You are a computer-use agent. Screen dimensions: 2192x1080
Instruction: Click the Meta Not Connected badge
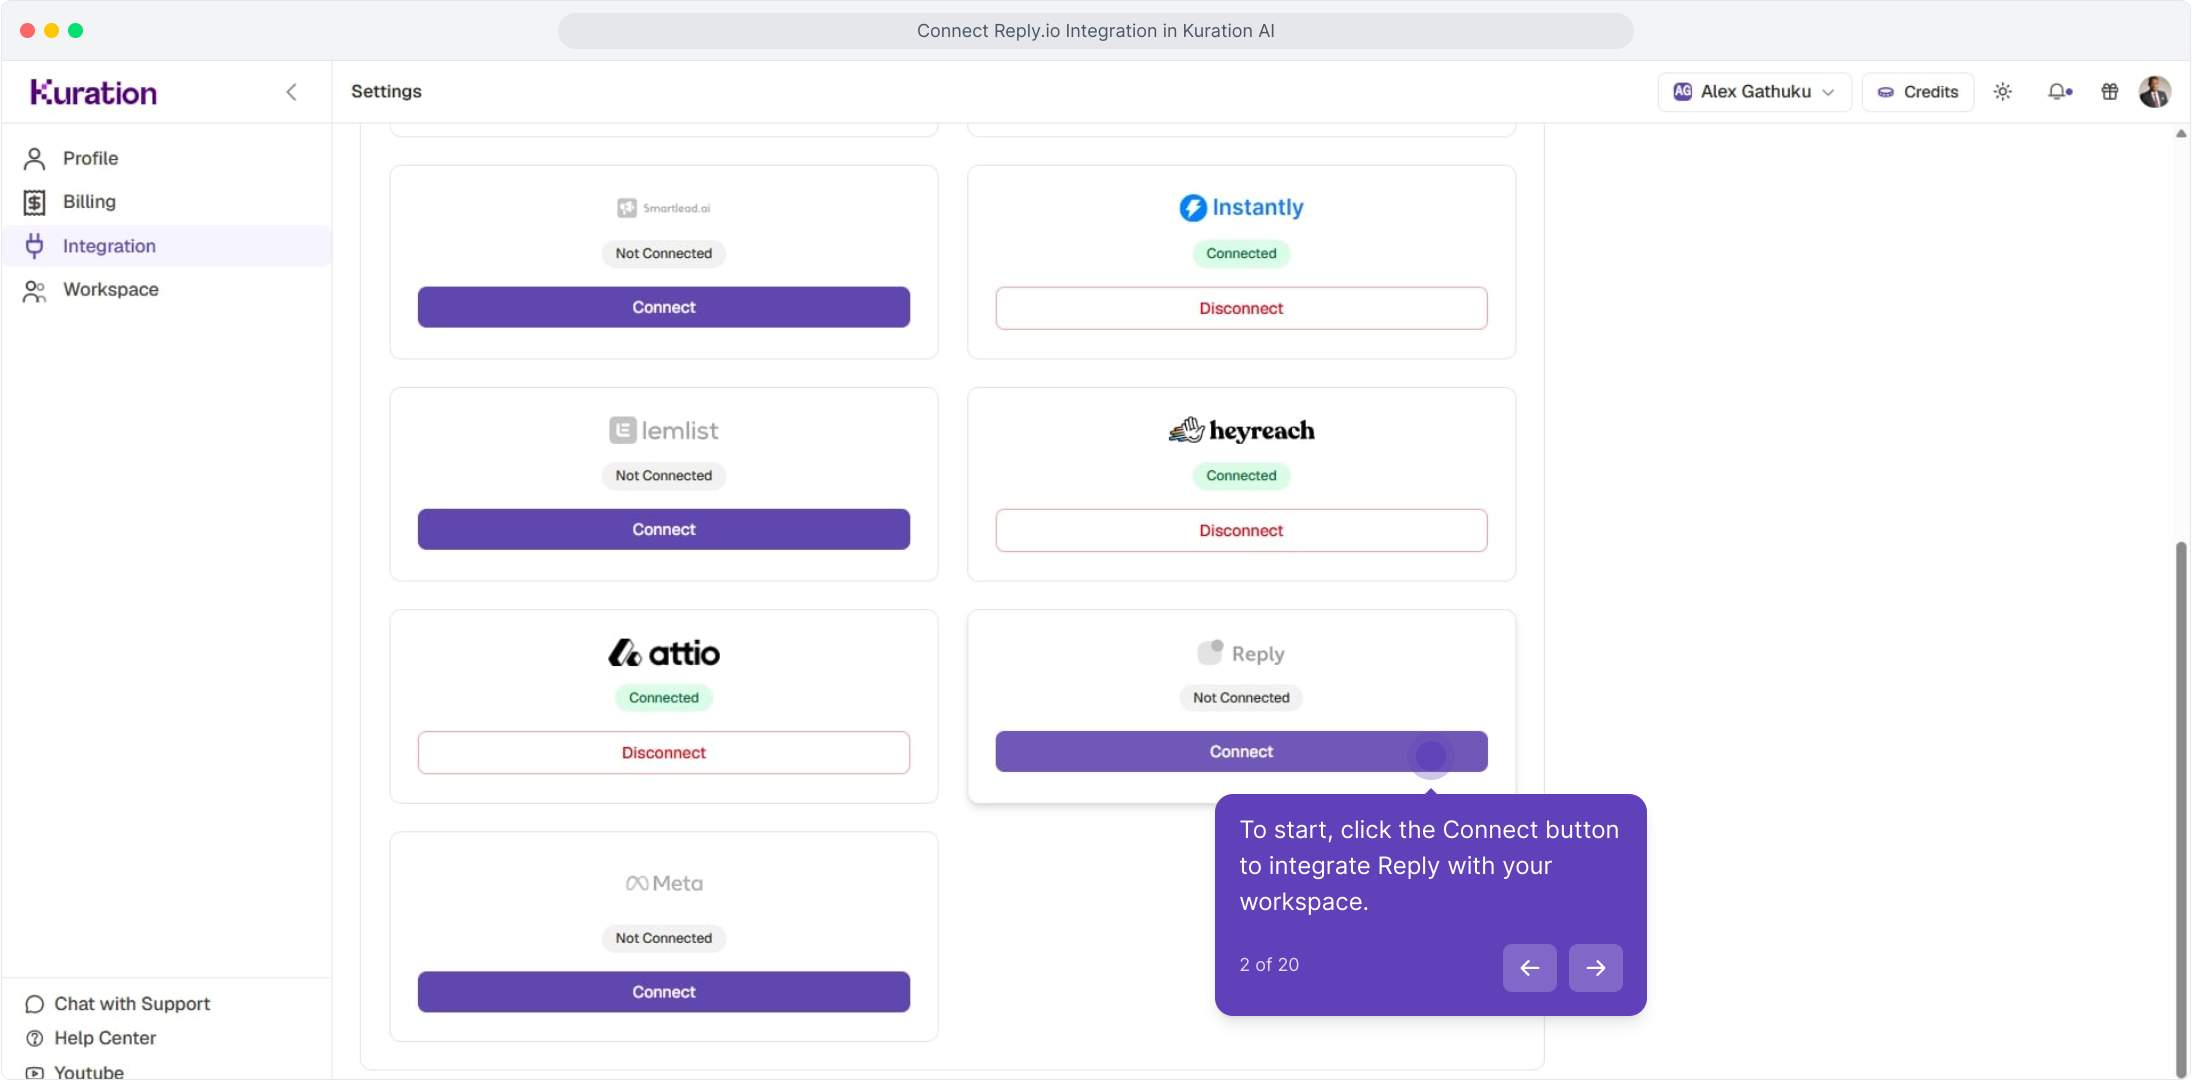[664, 938]
